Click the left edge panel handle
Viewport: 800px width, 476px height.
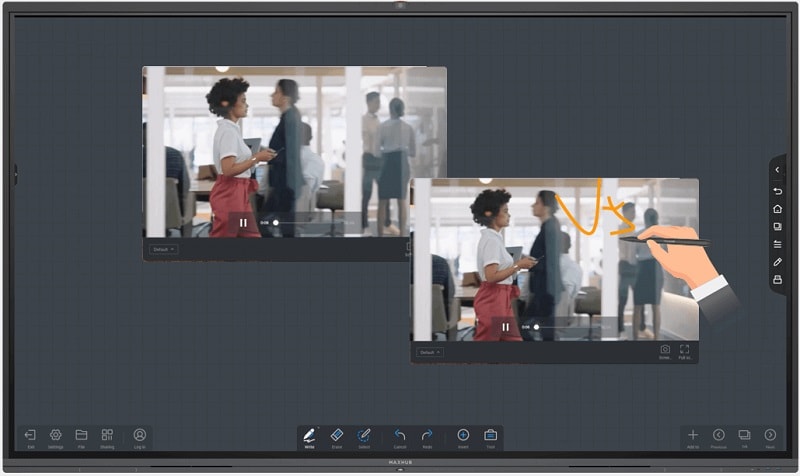click(x=15, y=174)
